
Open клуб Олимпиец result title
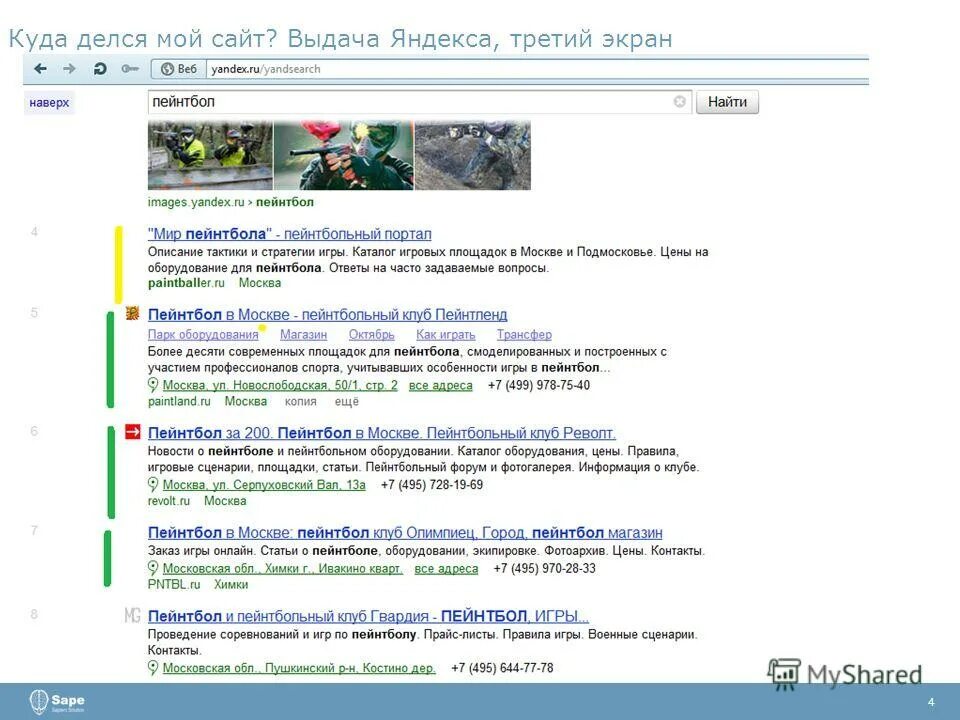point(405,533)
